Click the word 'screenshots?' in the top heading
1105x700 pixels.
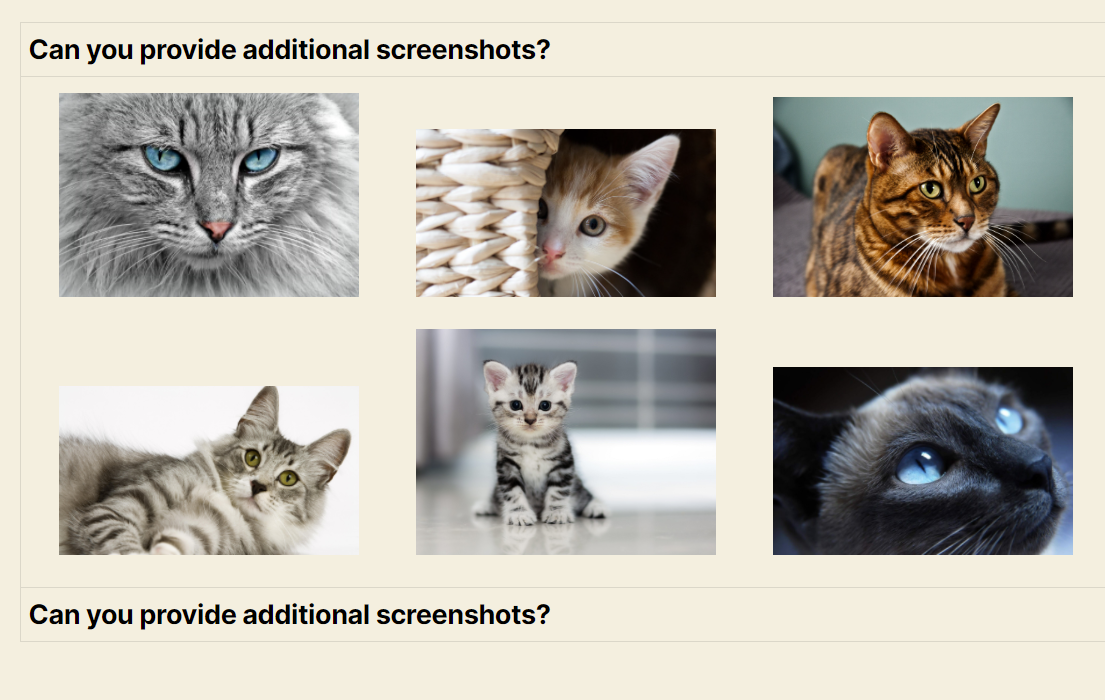coord(463,50)
